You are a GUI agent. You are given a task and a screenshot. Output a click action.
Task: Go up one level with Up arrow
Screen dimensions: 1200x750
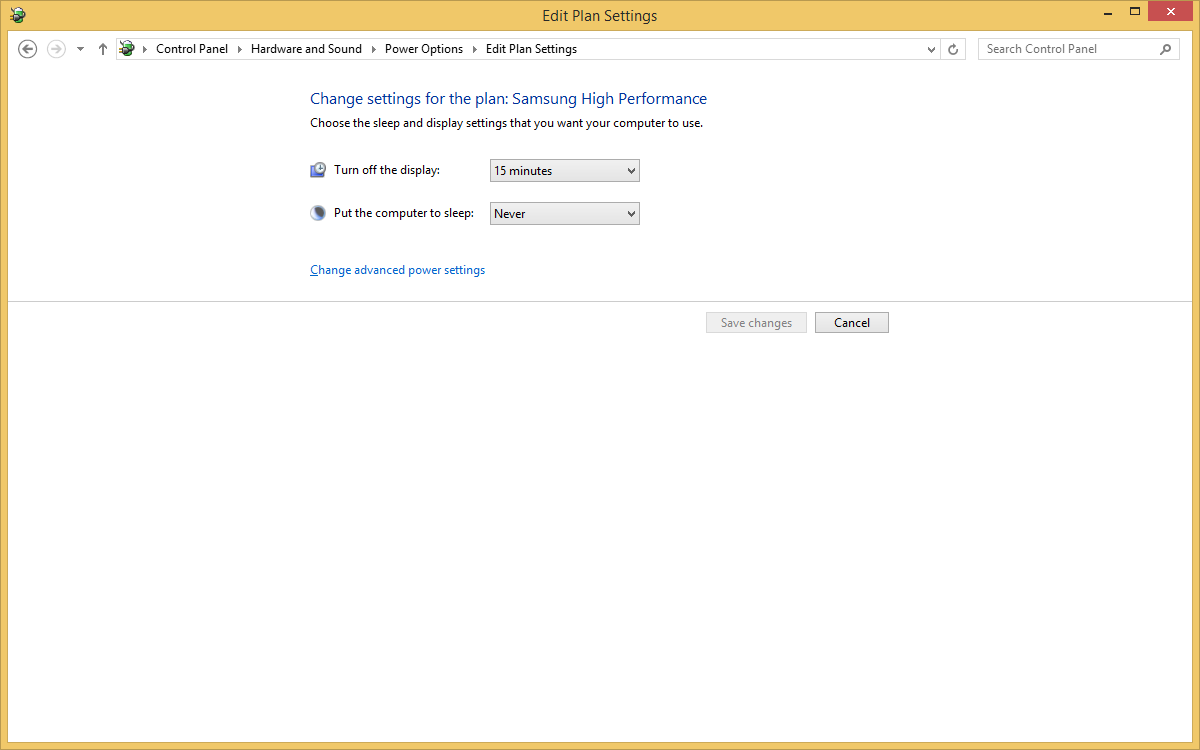tap(103, 49)
